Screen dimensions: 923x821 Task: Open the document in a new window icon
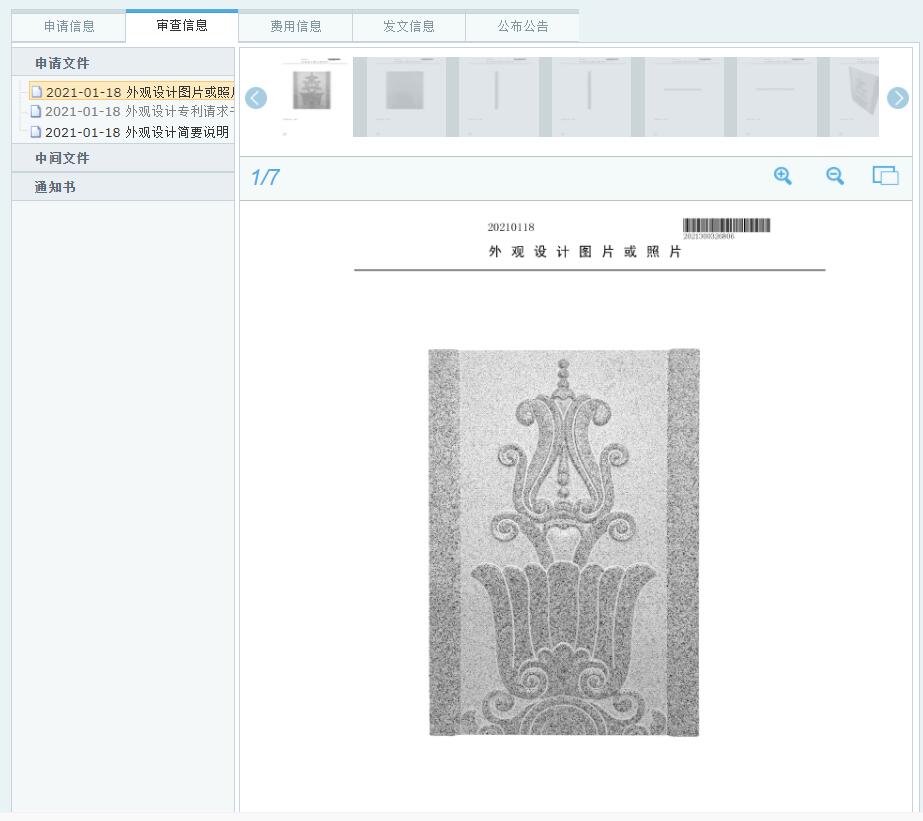click(885, 176)
